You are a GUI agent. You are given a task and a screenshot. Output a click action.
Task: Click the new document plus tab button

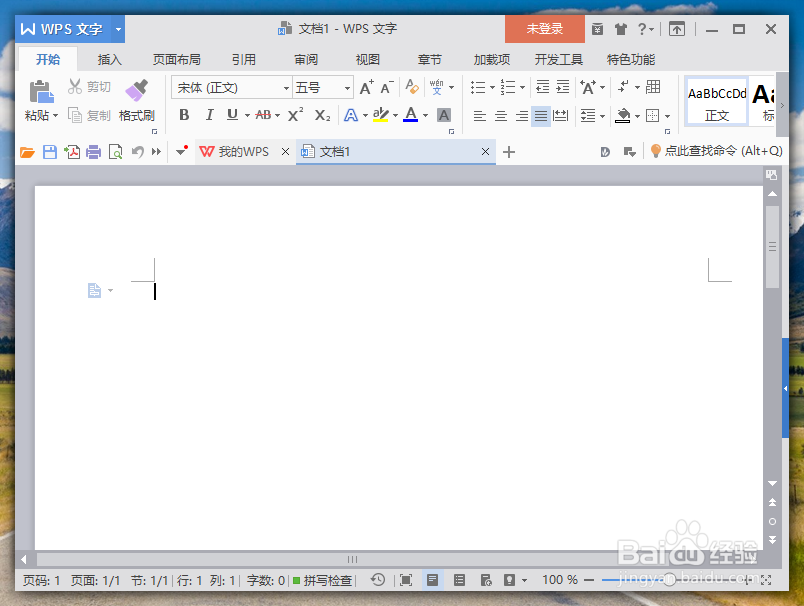click(509, 152)
